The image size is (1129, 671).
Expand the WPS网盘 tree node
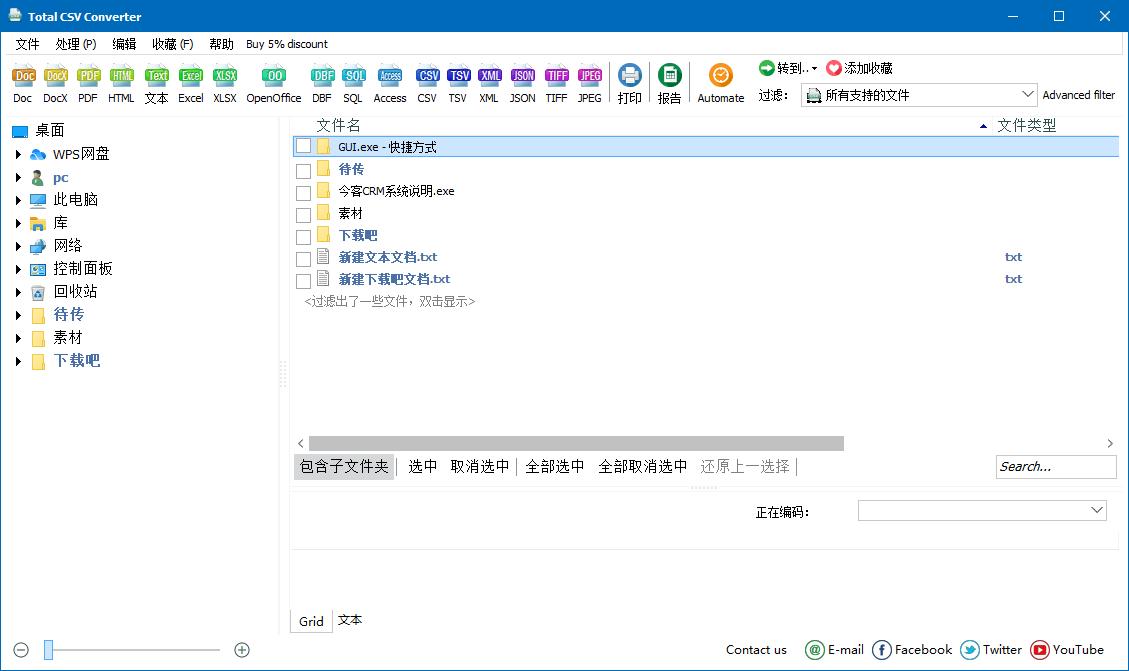pos(18,154)
